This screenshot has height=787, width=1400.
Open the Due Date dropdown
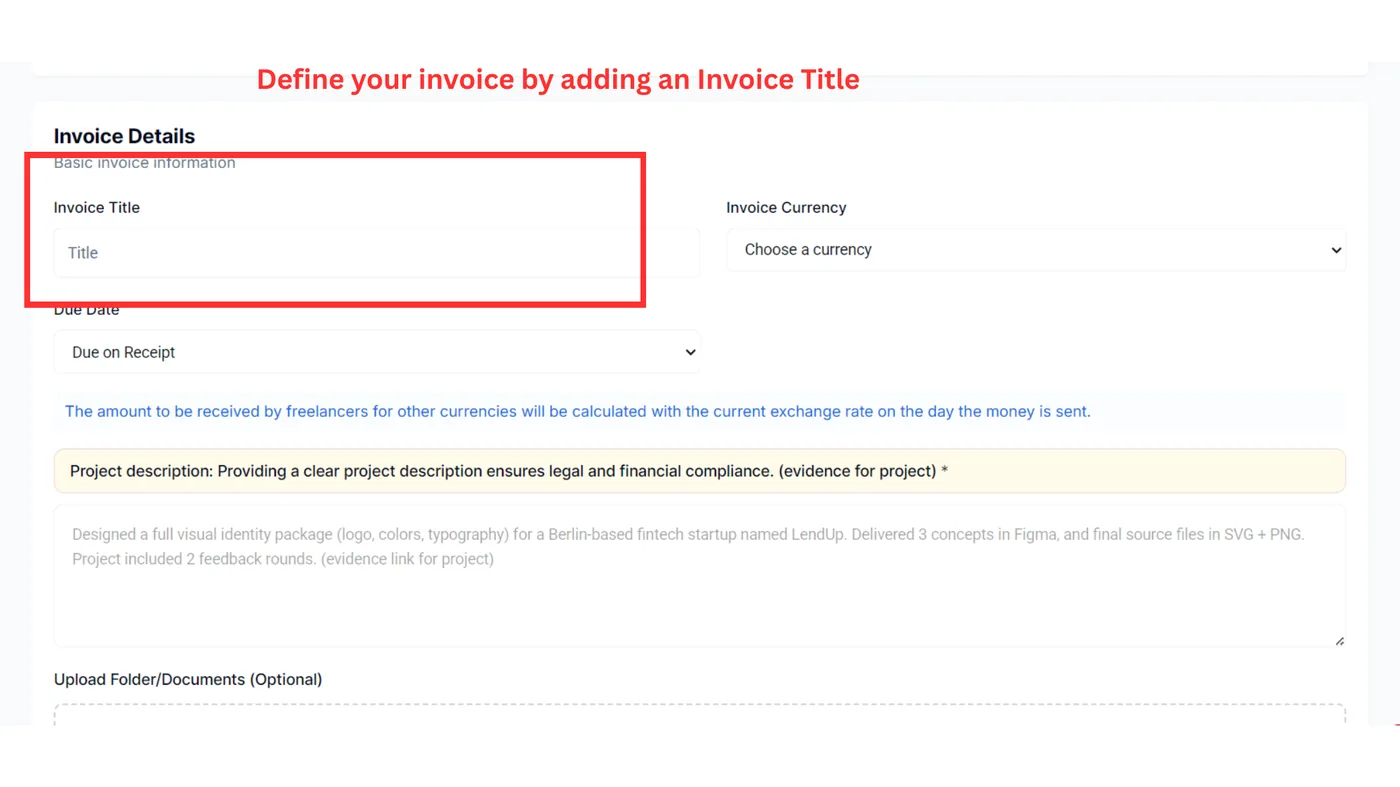point(377,352)
